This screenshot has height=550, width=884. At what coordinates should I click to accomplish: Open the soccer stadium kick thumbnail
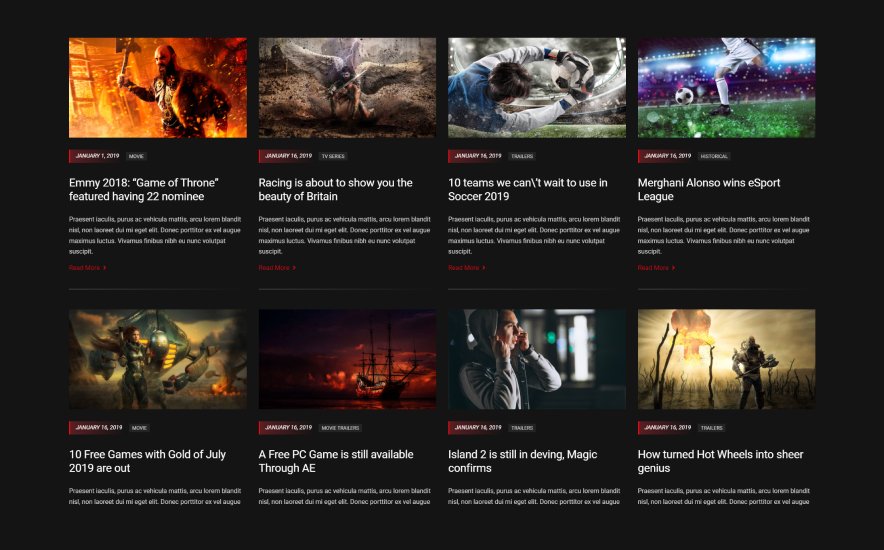(x=726, y=87)
